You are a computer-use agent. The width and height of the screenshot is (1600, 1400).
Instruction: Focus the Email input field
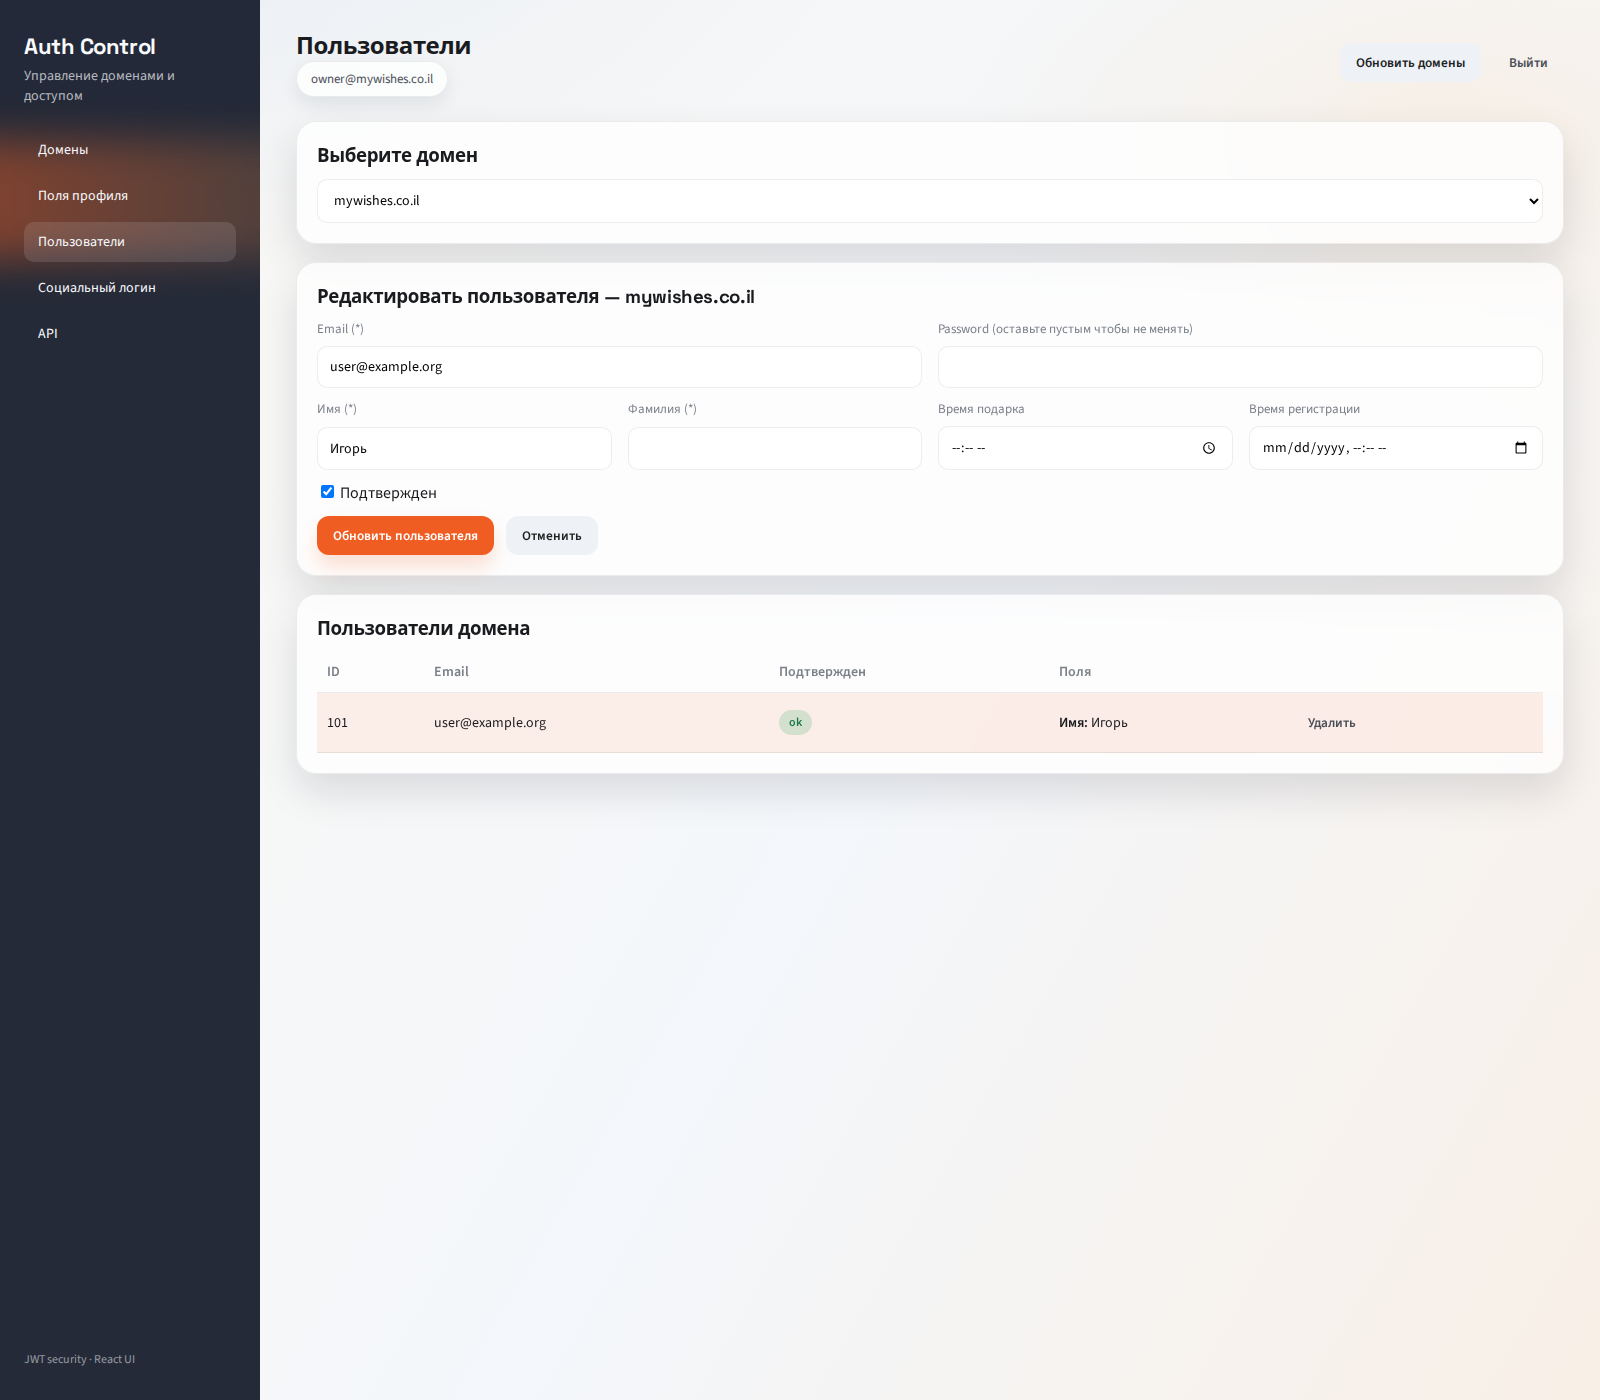click(x=619, y=367)
